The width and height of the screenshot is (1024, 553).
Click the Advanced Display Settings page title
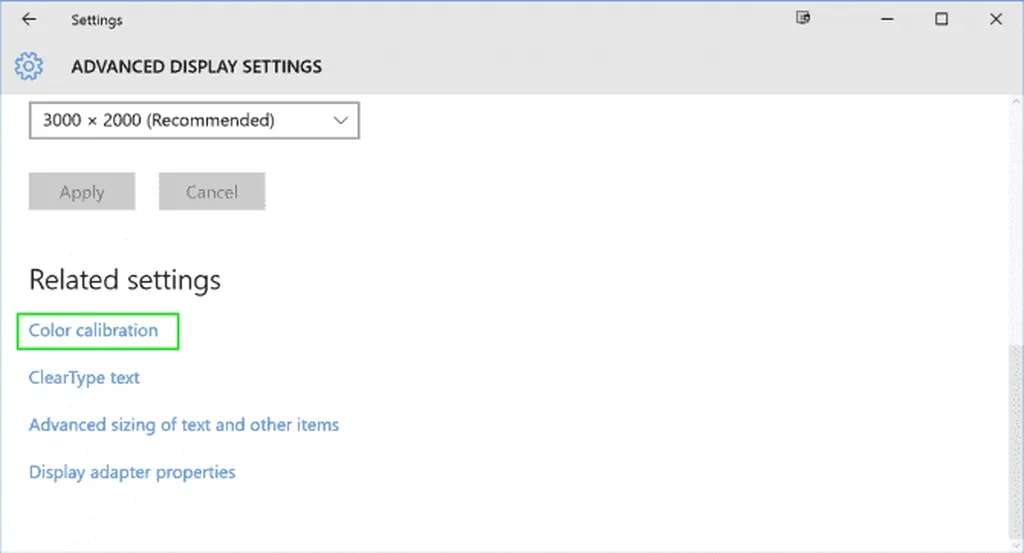[x=196, y=67]
